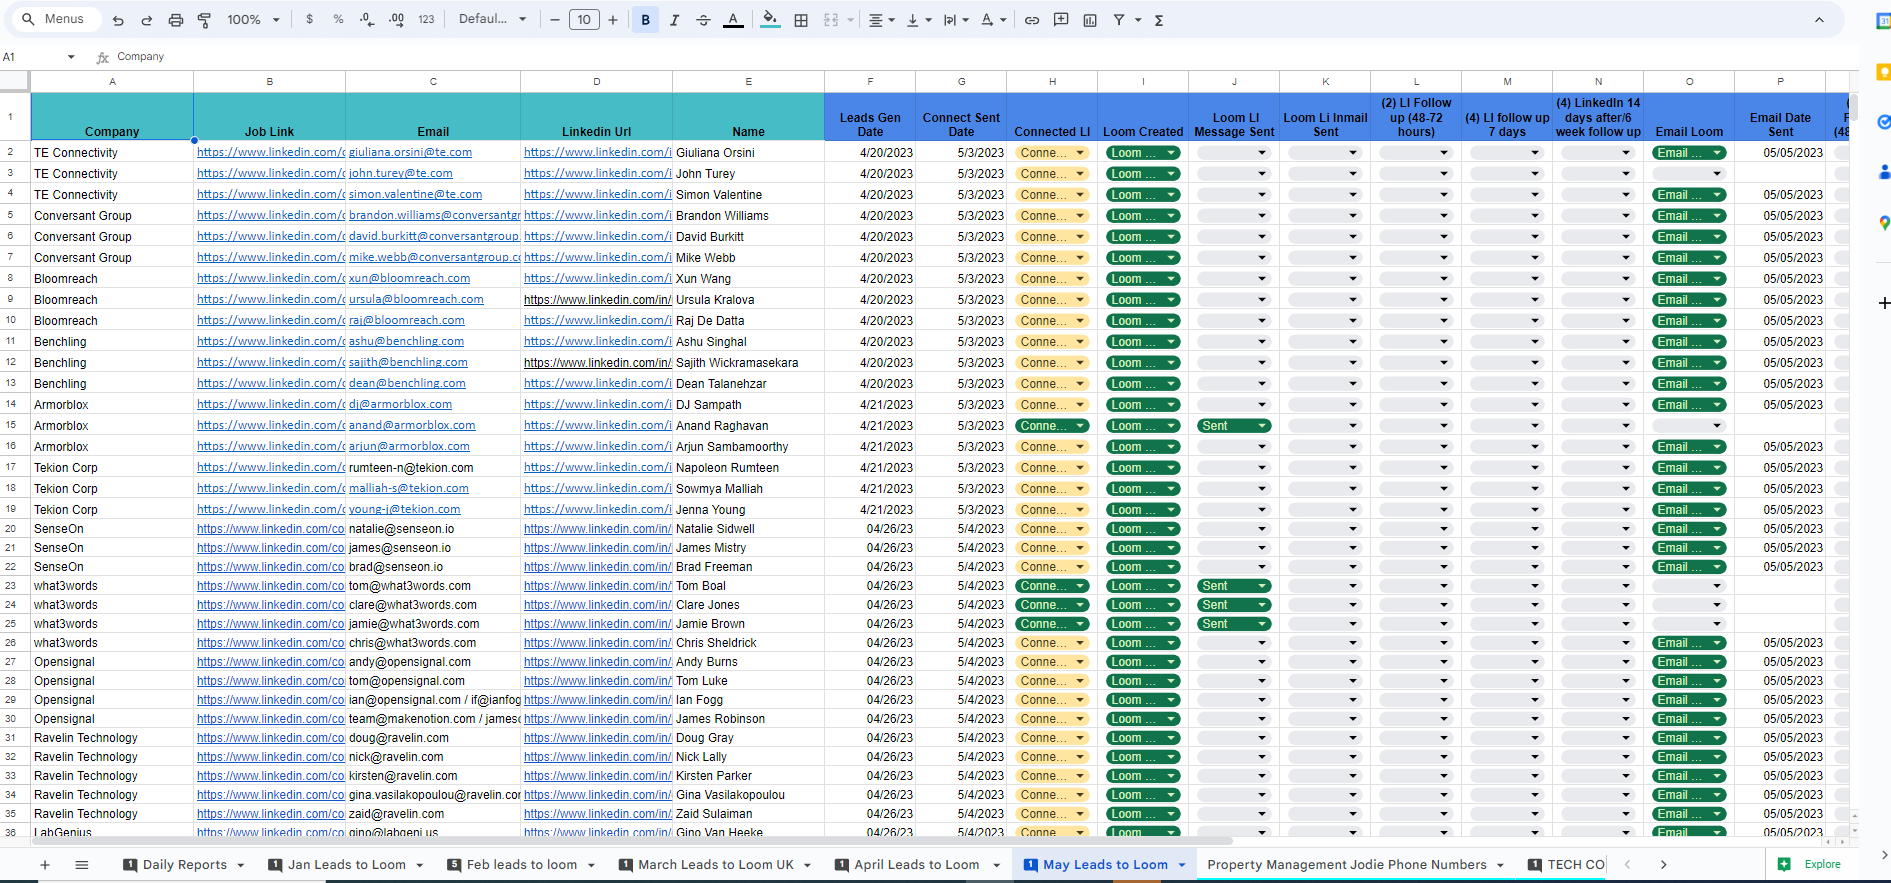Open giuliana.orsini@te.com email link

(x=410, y=153)
